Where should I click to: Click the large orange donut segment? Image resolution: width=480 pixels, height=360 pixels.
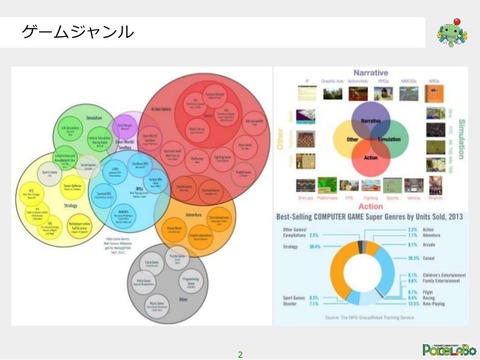(339, 270)
